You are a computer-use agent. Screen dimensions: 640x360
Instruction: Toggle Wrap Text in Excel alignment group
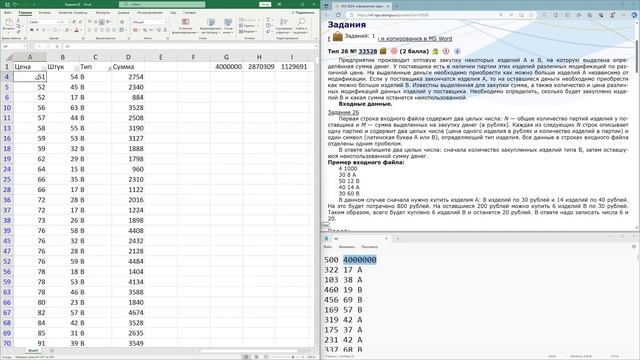coord(122,22)
